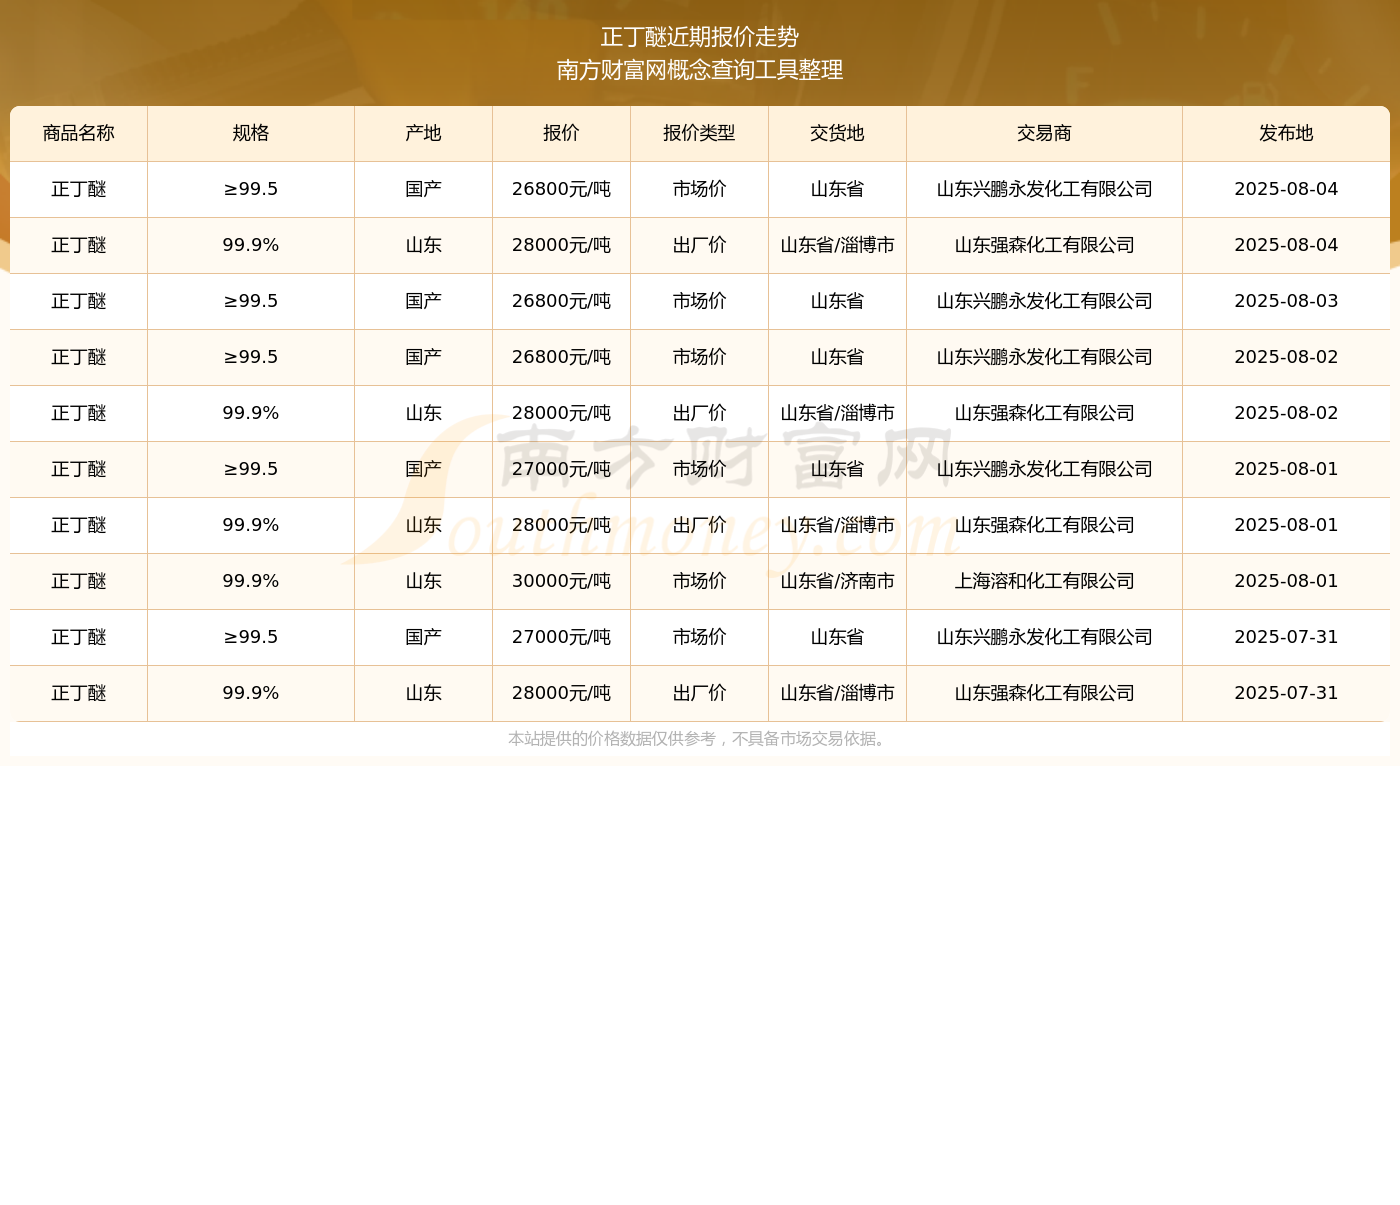Click 国产 origin in the 2025-08-03 row
Image resolution: width=1400 pixels, height=1205 pixels.
[423, 301]
